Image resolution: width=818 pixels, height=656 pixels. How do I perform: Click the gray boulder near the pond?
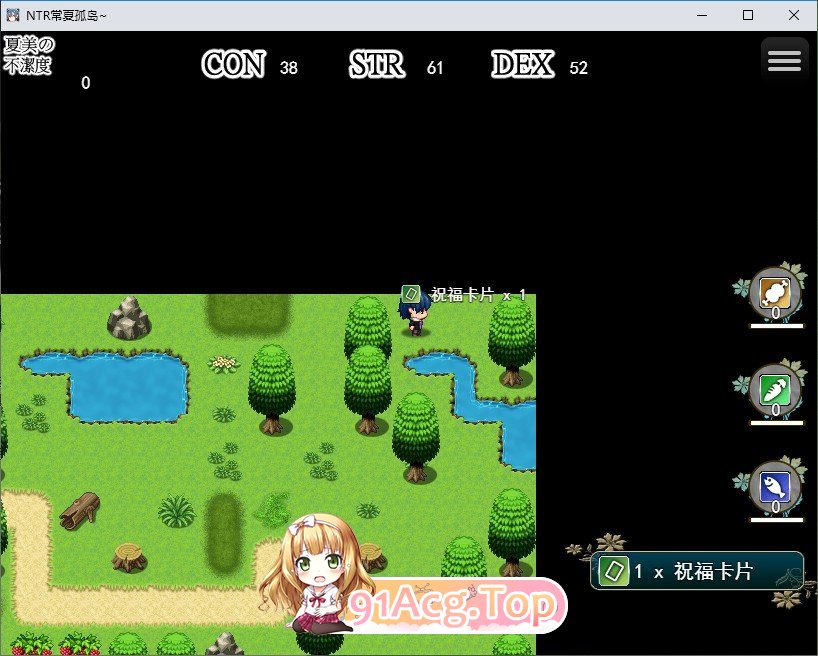129,317
